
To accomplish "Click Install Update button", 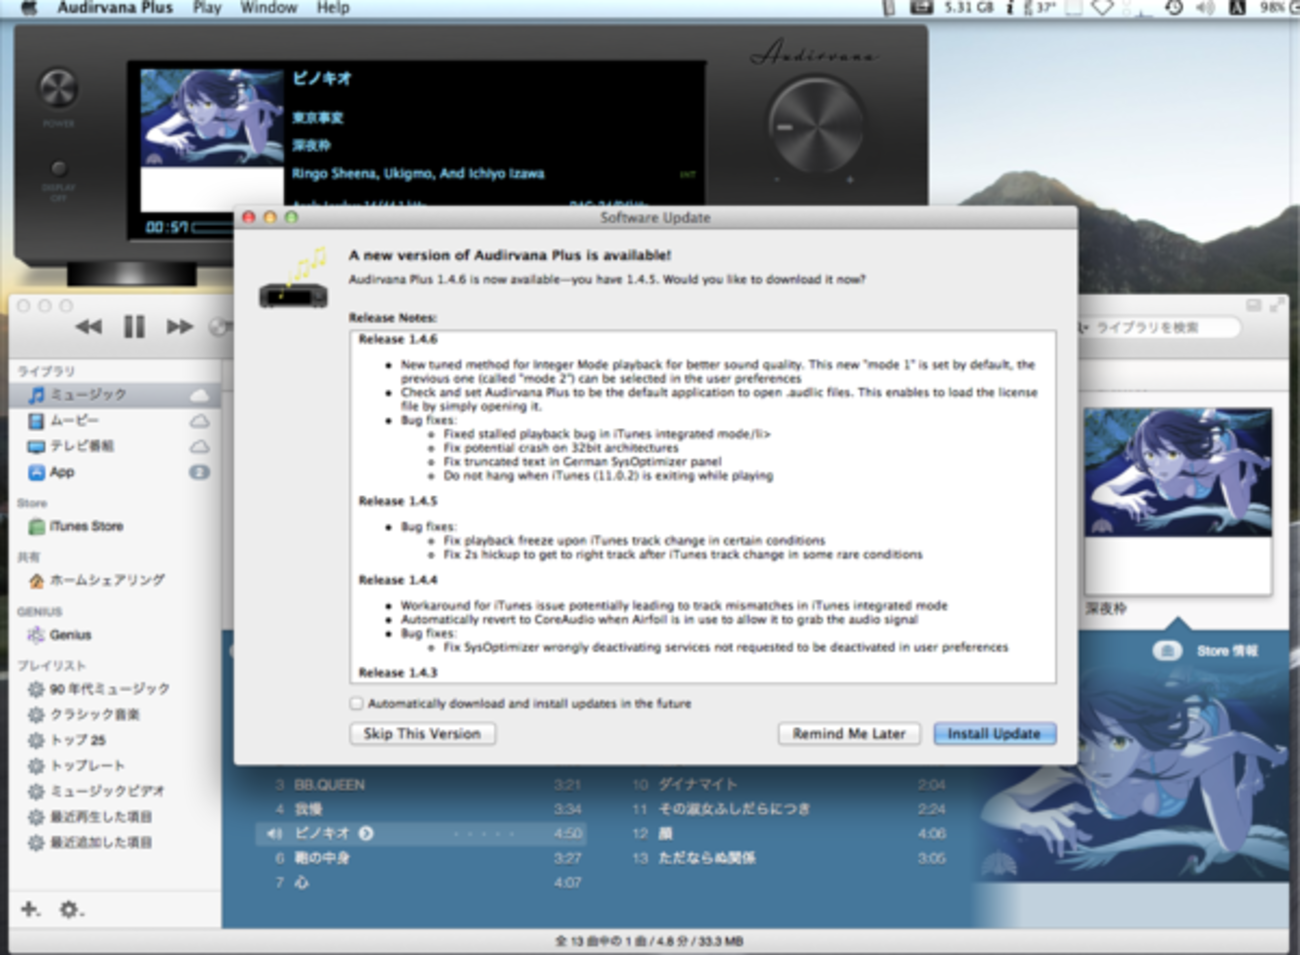I will click(x=994, y=733).
